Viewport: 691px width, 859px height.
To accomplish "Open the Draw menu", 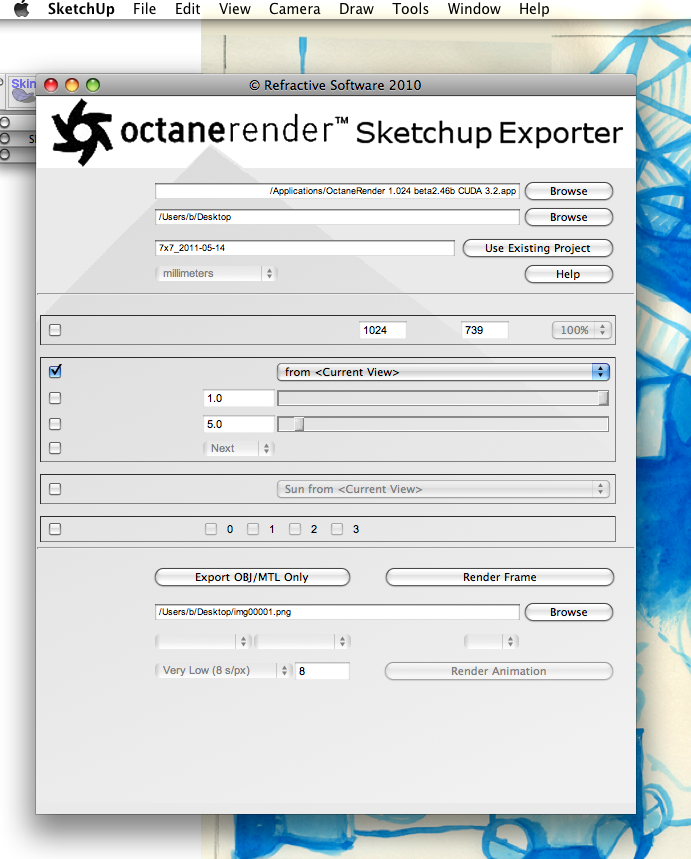I will click(x=356, y=9).
